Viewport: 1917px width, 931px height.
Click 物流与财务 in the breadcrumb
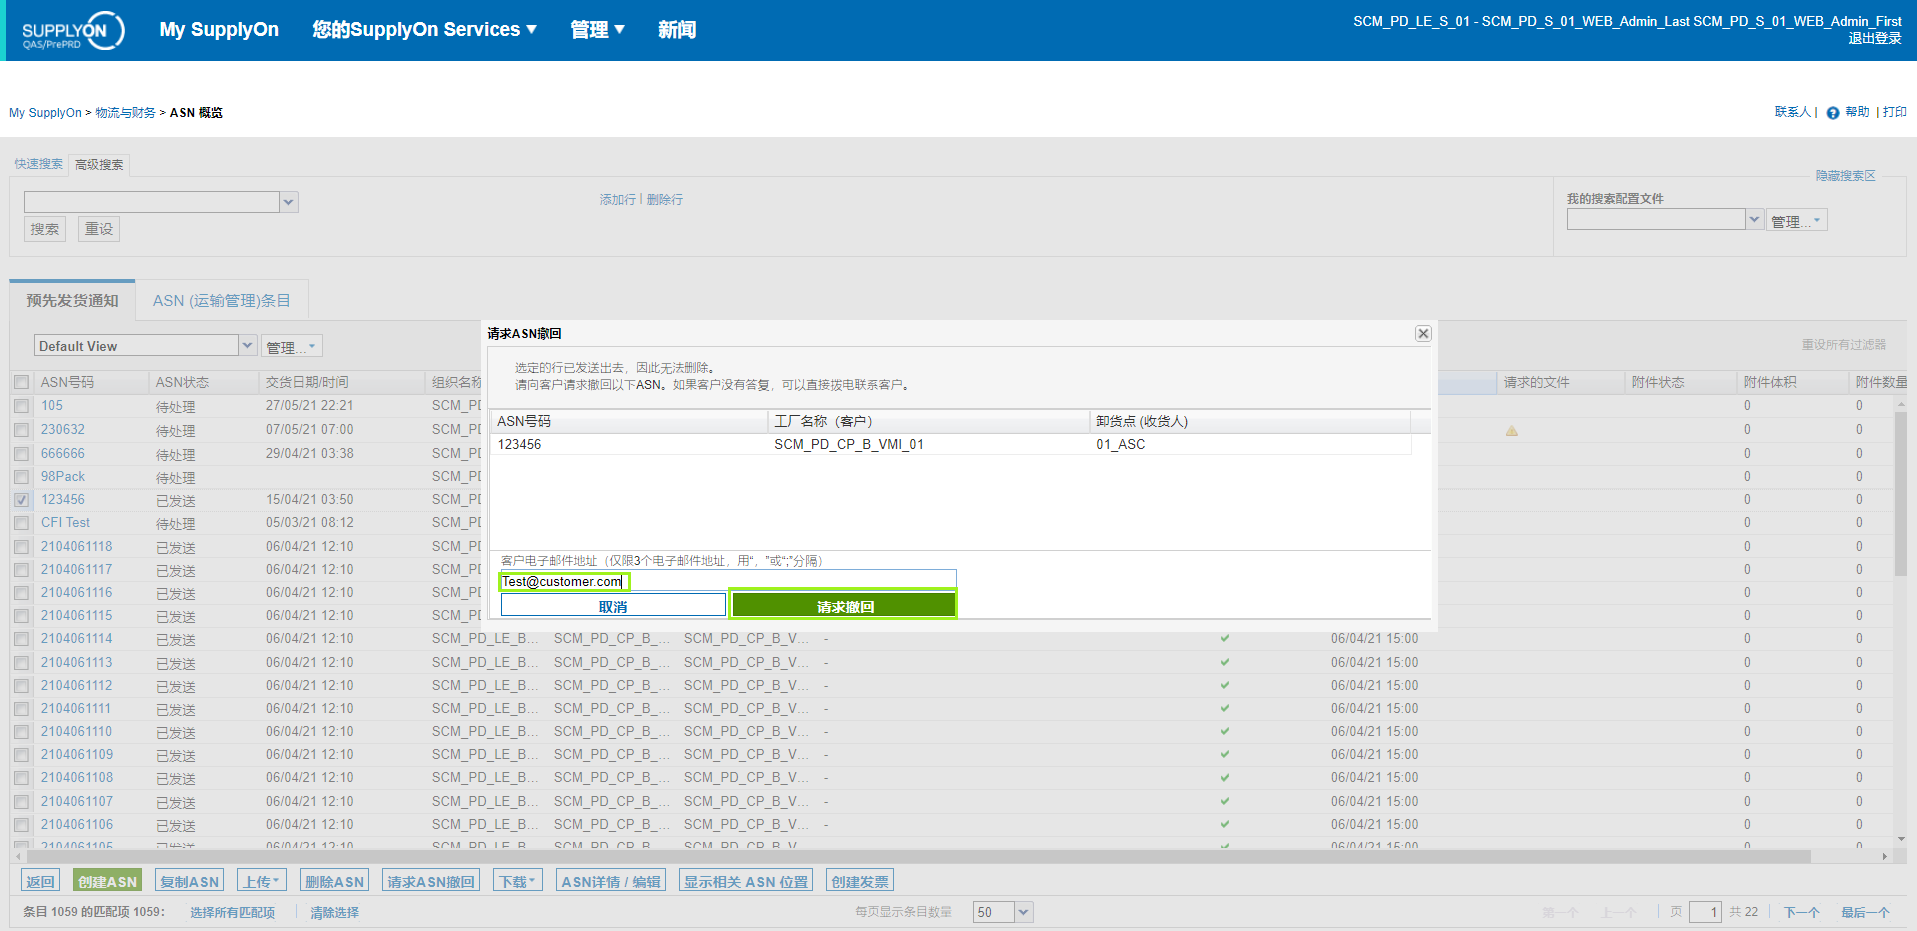click(125, 113)
